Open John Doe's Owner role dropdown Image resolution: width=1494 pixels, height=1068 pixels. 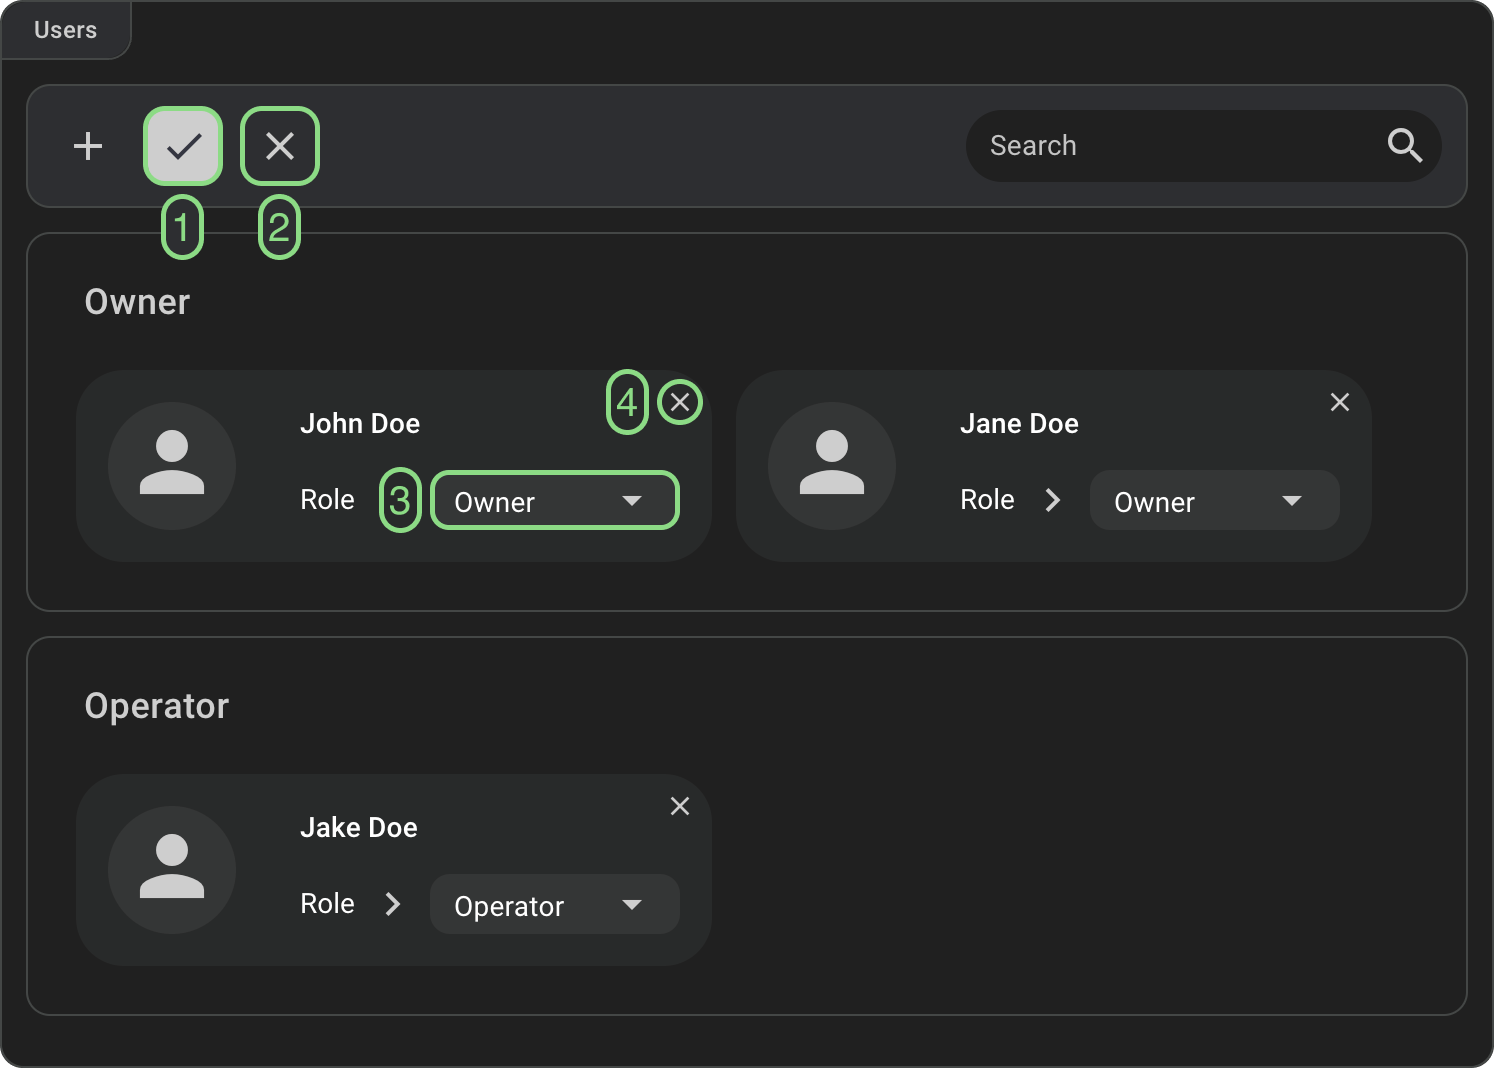pos(554,500)
